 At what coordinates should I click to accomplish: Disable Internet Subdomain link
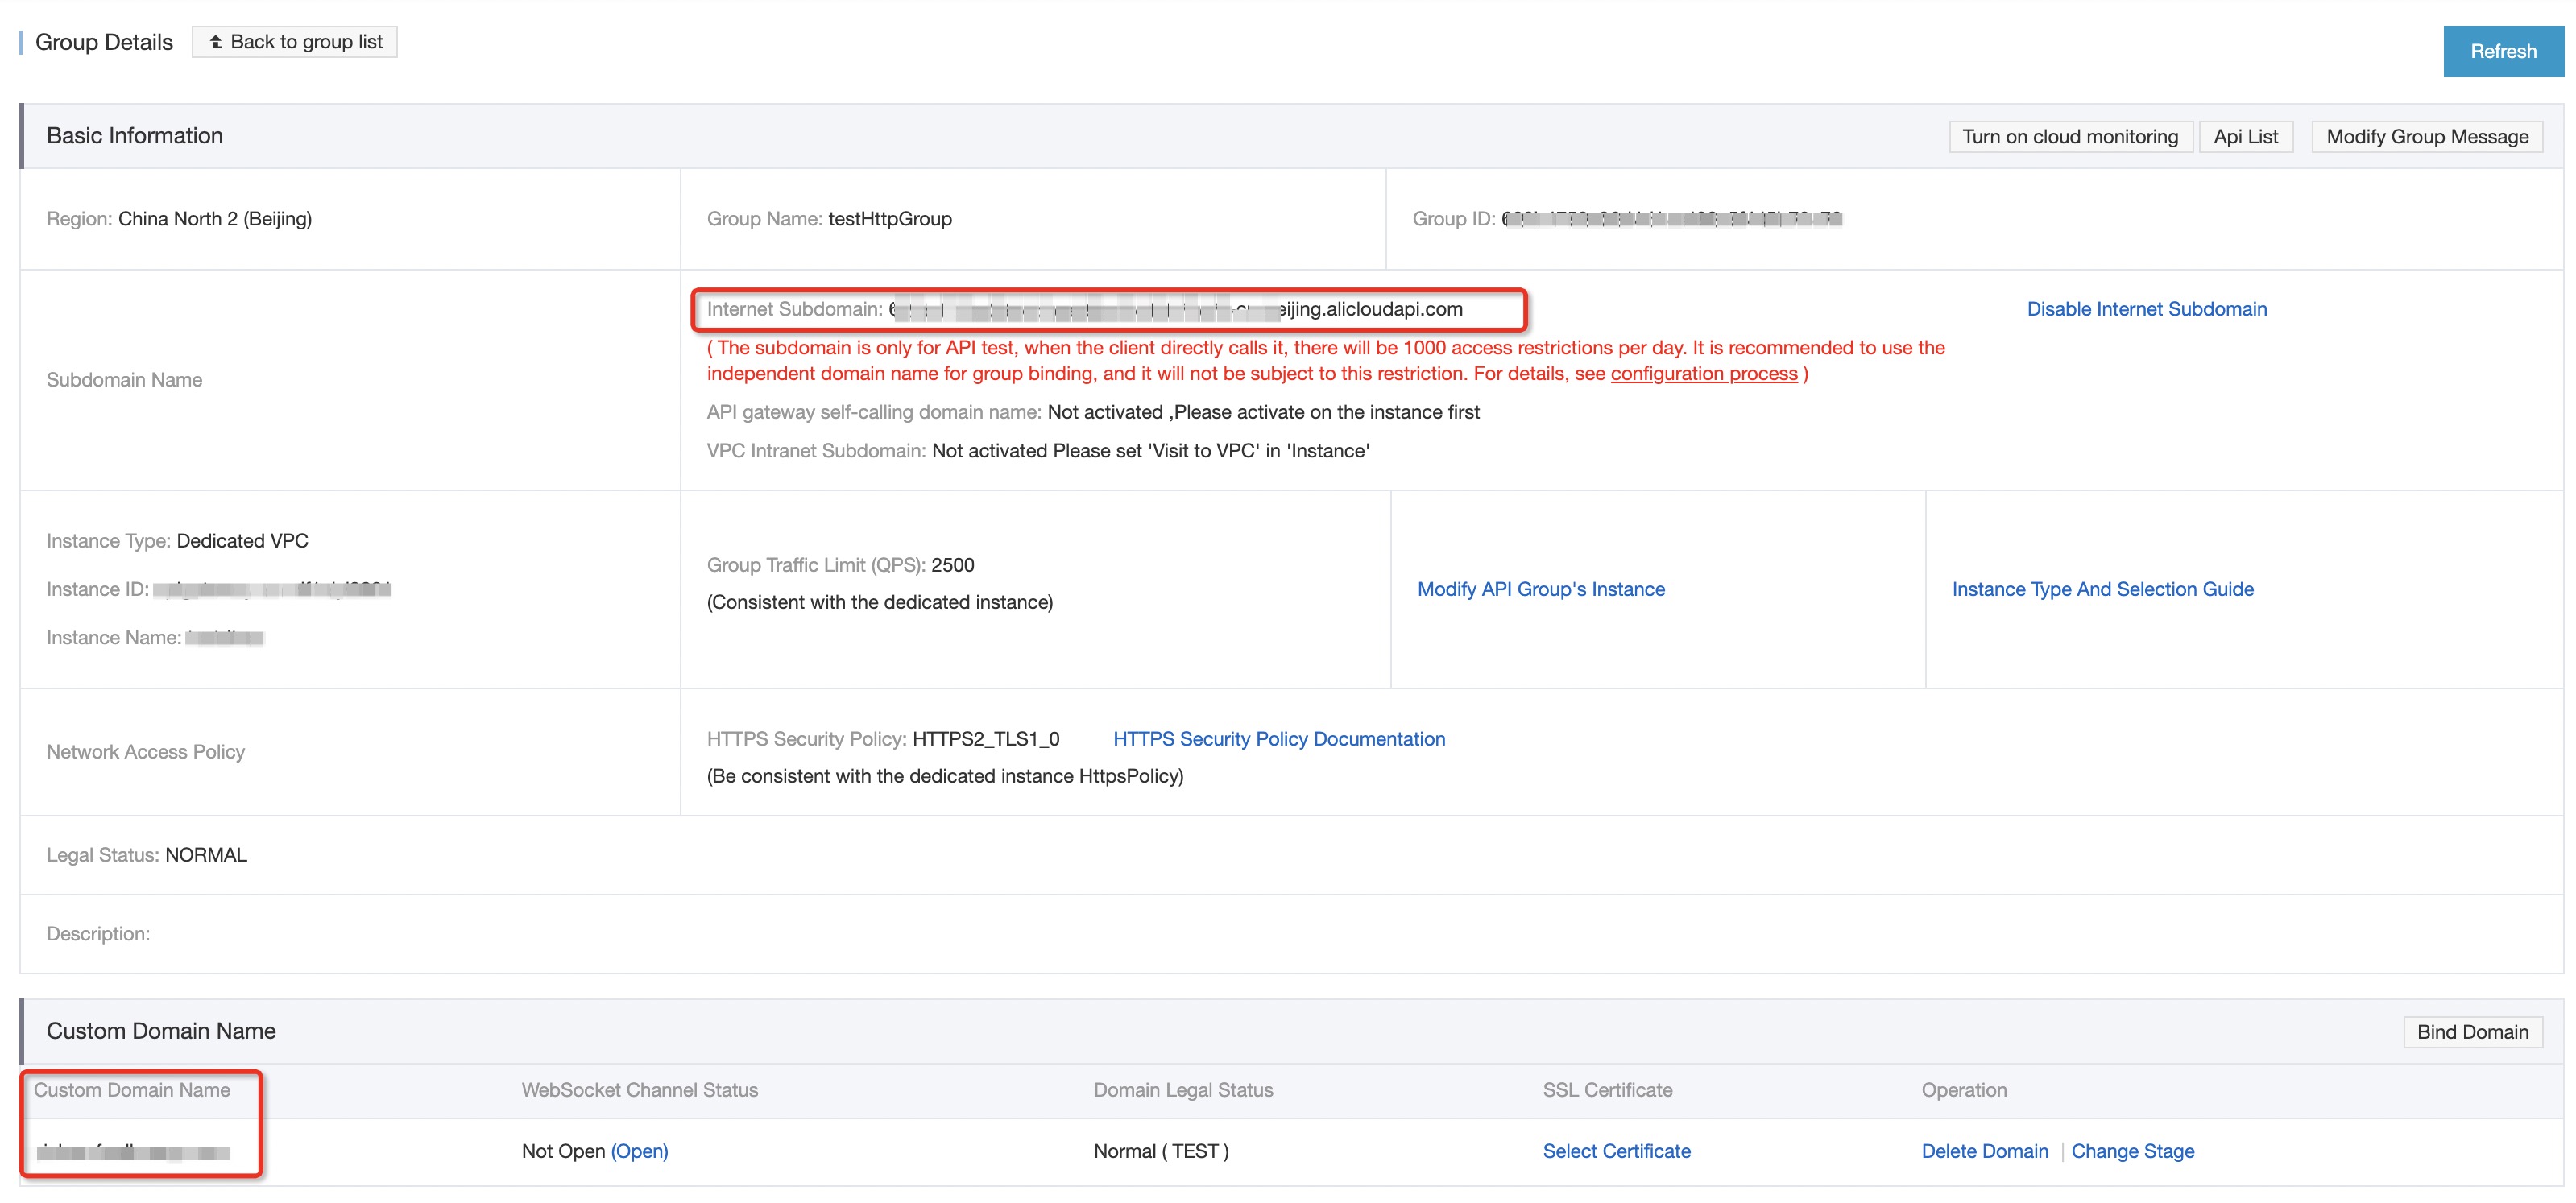pyautogui.click(x=2145, y=309)
